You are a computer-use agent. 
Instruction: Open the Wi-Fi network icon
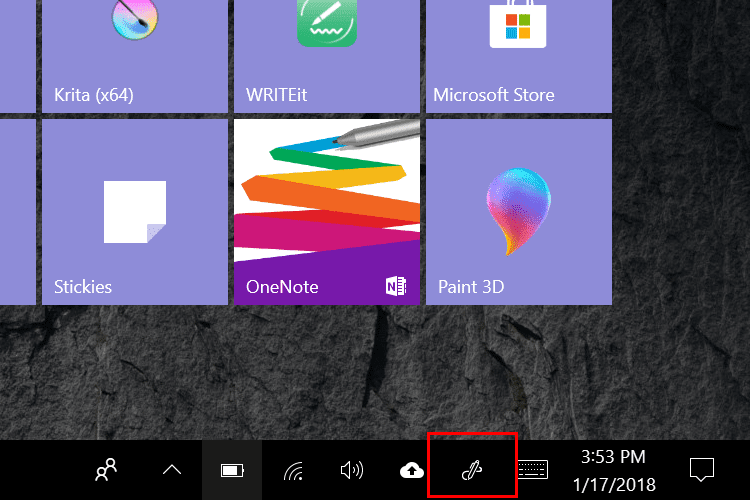point(293,470)
